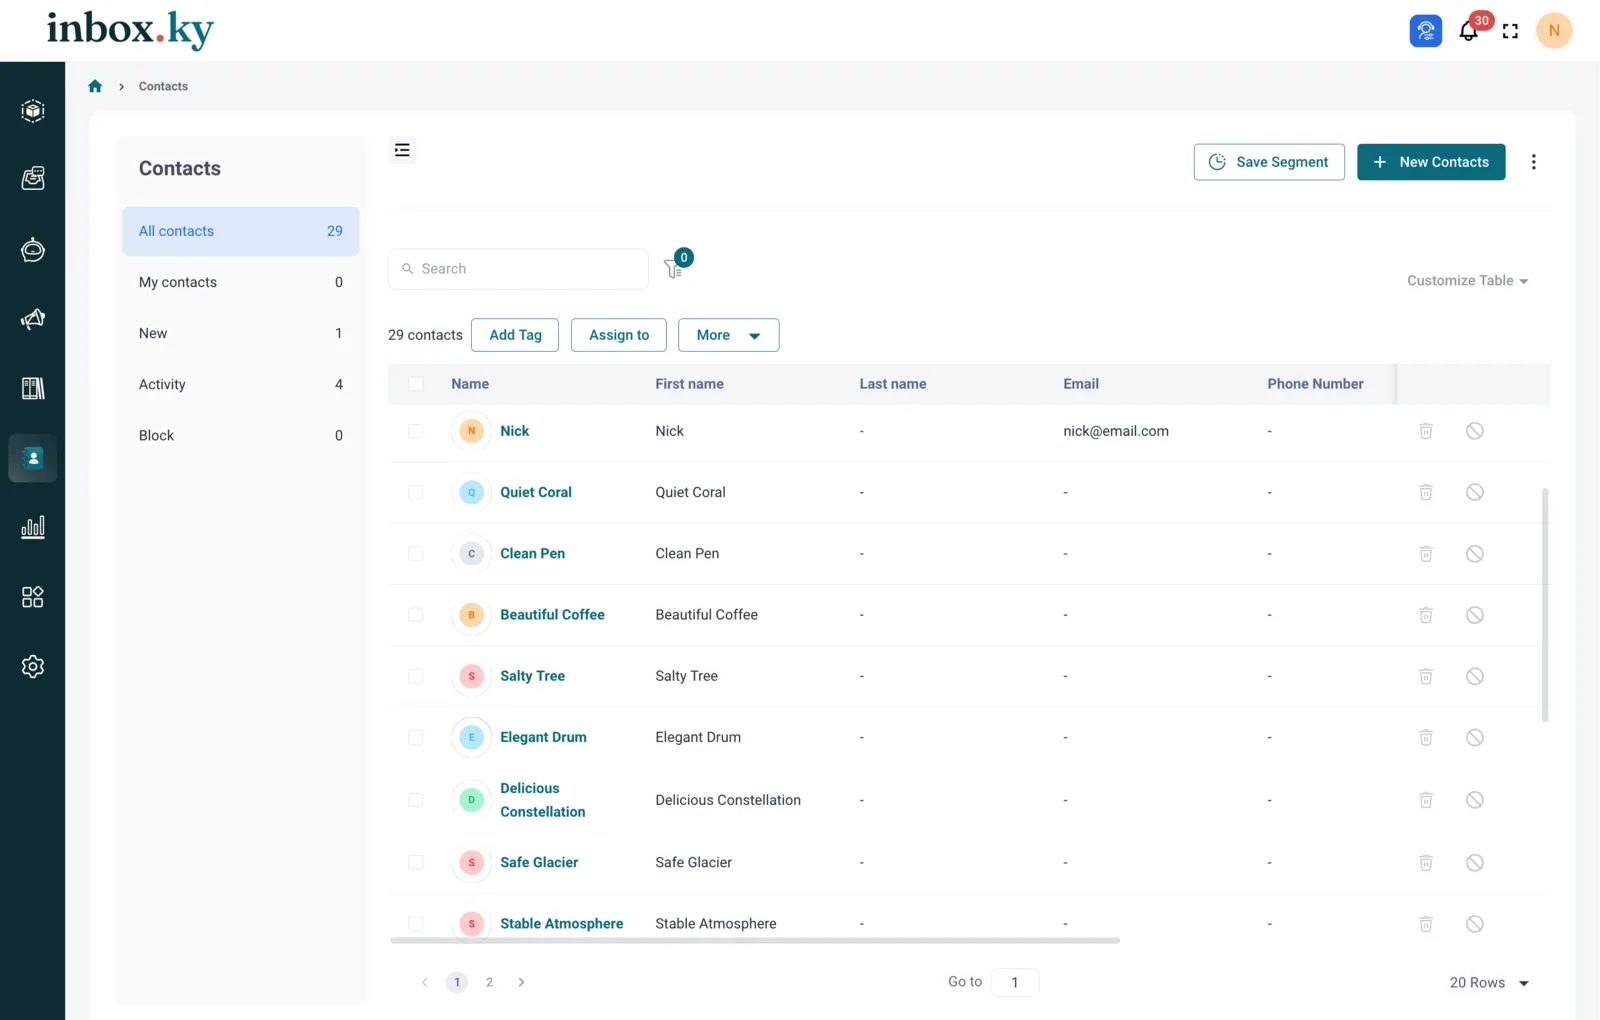1600x1020 pixels.
Task: Open page 2 of contacts
Action: pos(489,982)
